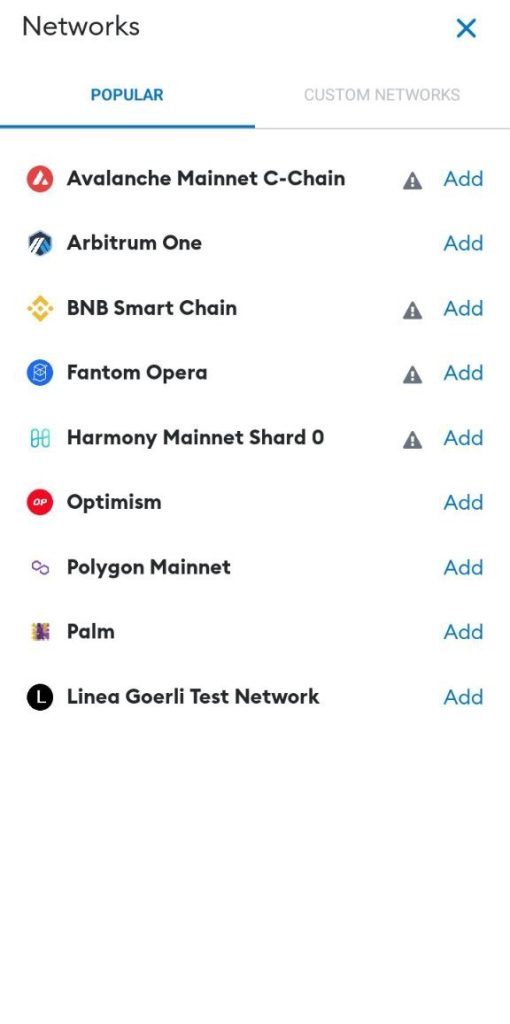Click the Fantom Opera logo icon
The image size is (510, 1024).
click(40, 373)
